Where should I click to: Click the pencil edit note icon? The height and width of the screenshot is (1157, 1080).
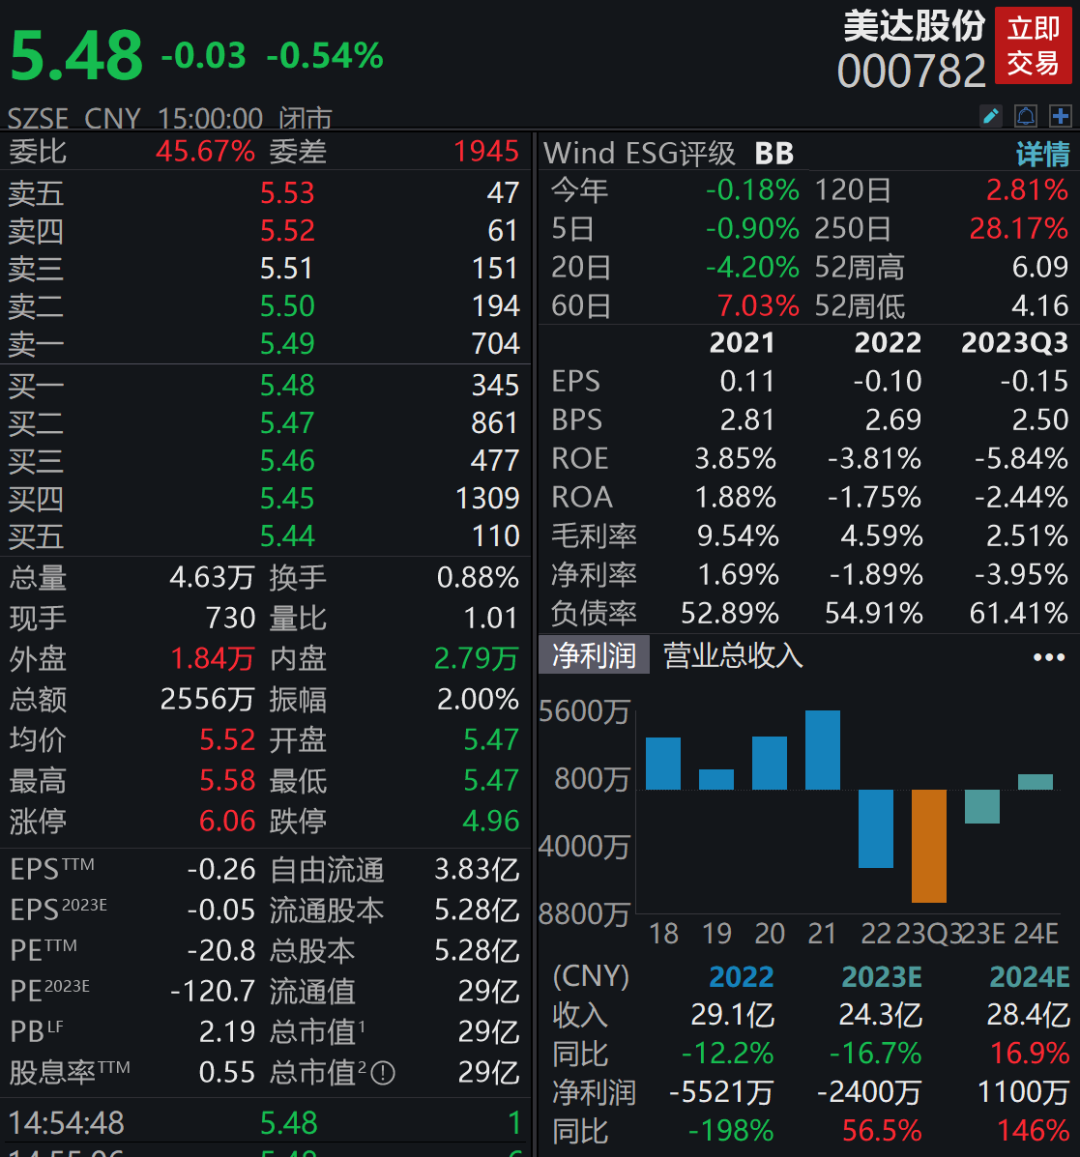pos(991,116)
